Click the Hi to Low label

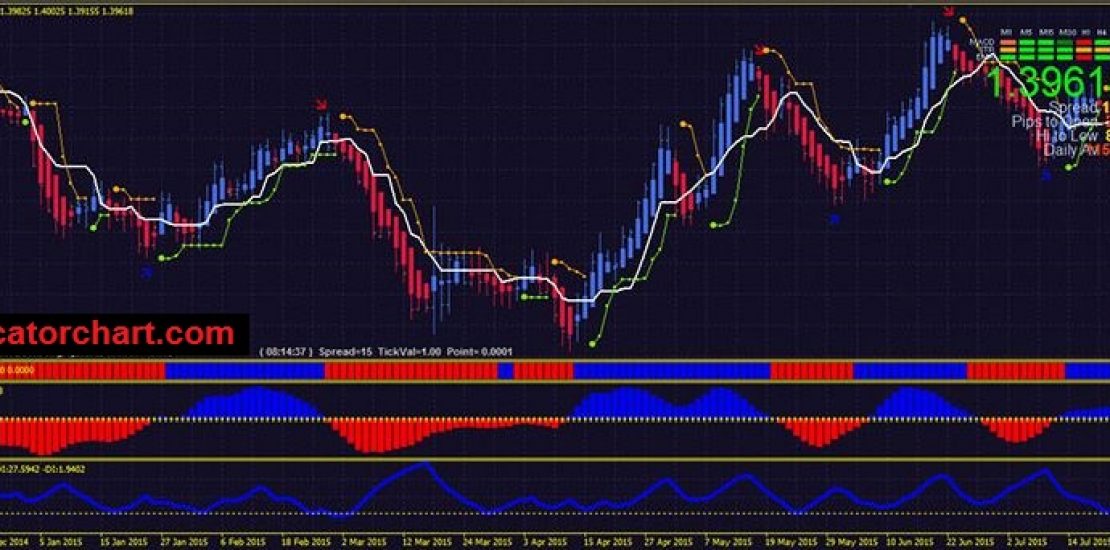pos(1065,135)
